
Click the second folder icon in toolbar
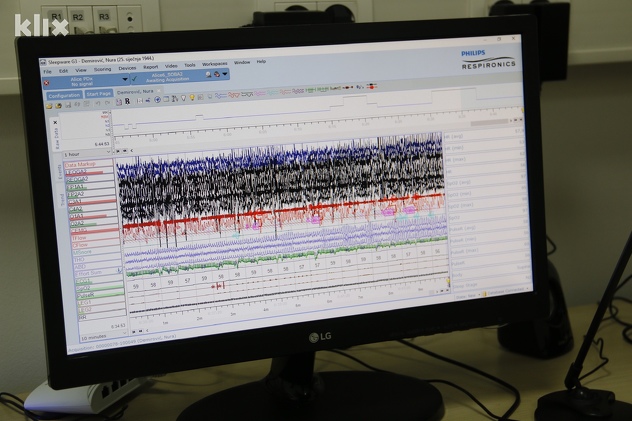pyautogui.click(x=58, y=106)
